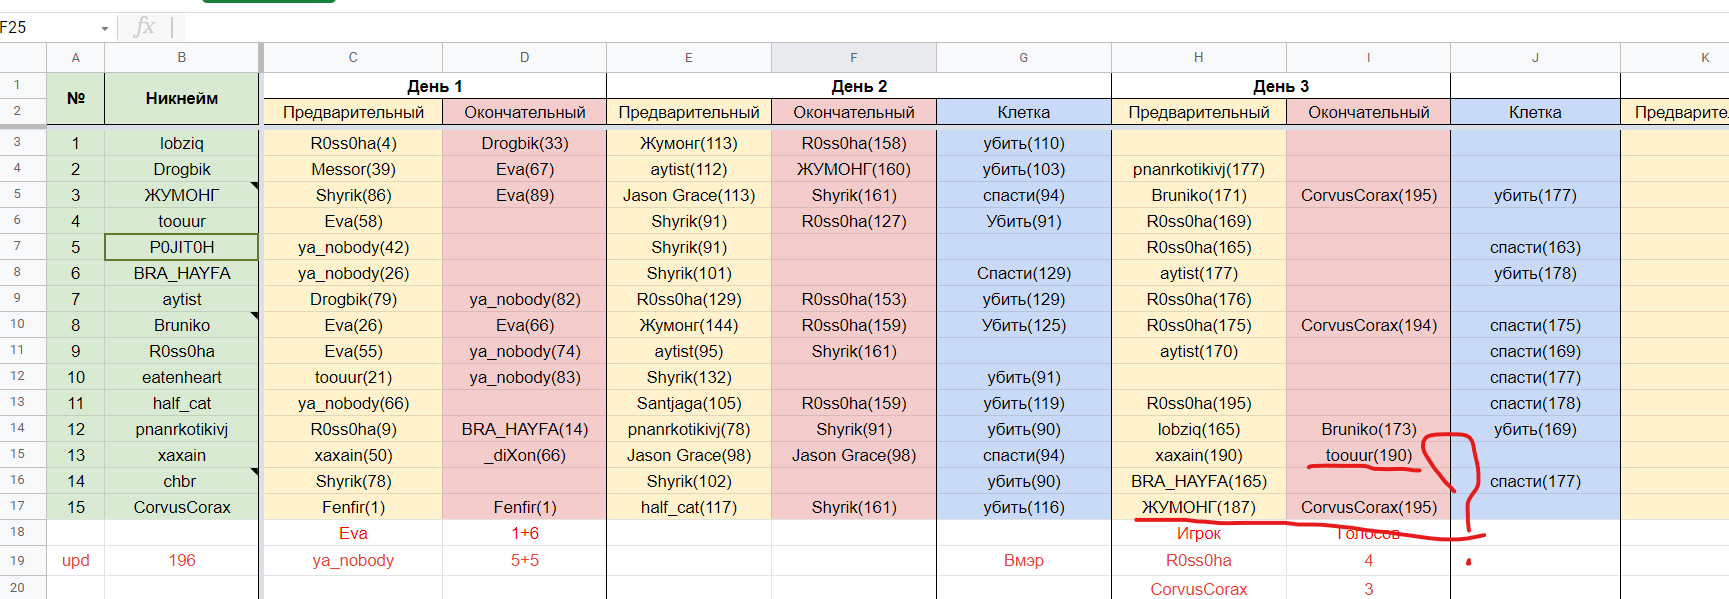The height and width of the screenshot is (599, 1729).
Task: Select the red Игрок cell
Action: click(1198, 533)
